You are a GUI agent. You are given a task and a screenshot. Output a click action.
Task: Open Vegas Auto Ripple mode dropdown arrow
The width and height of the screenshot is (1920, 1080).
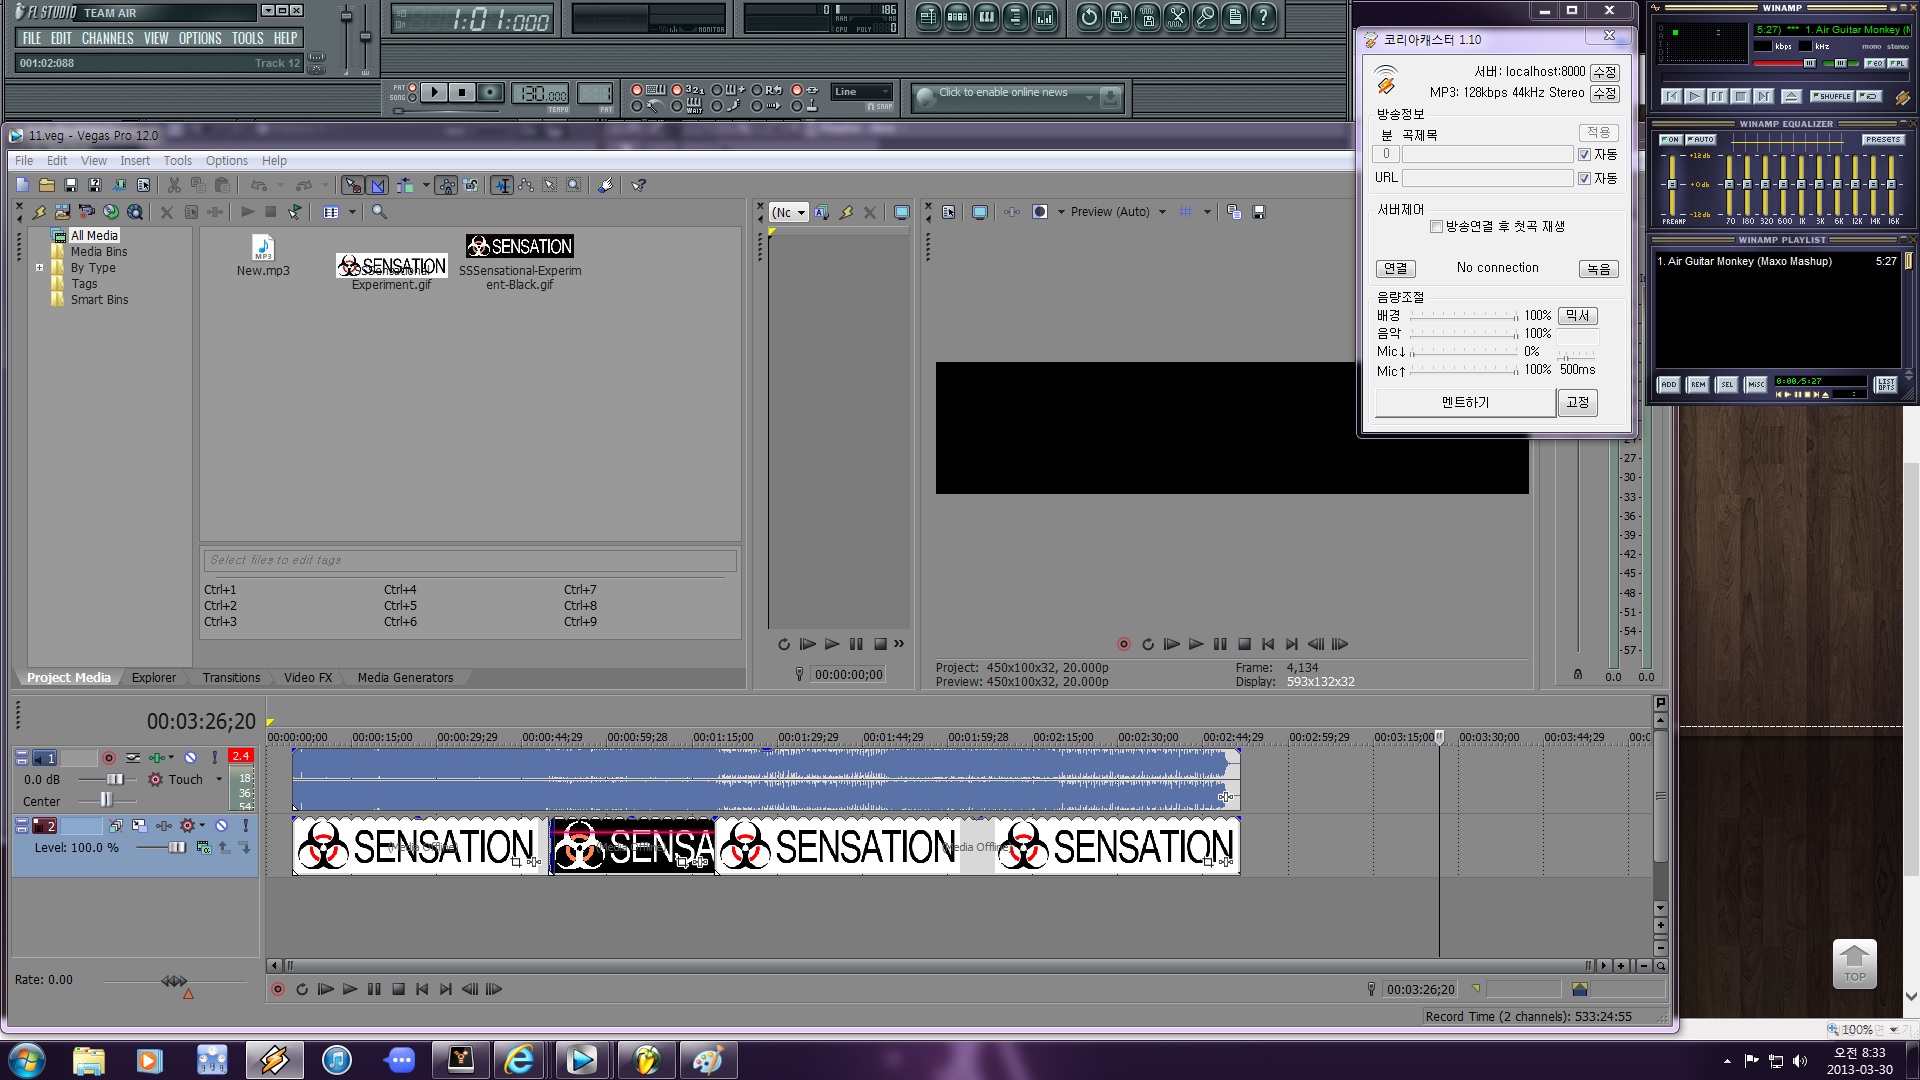[x=426, y=185]
